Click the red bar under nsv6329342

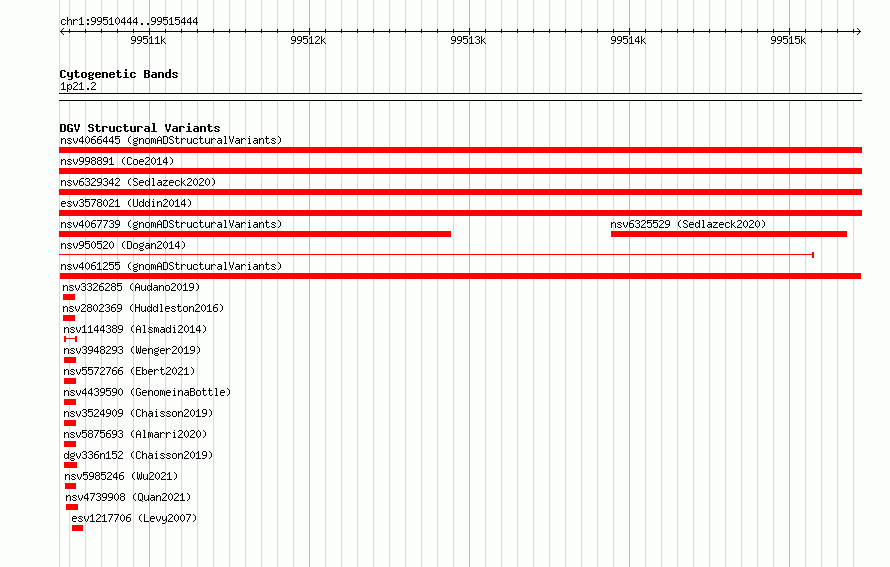point(460,192)
